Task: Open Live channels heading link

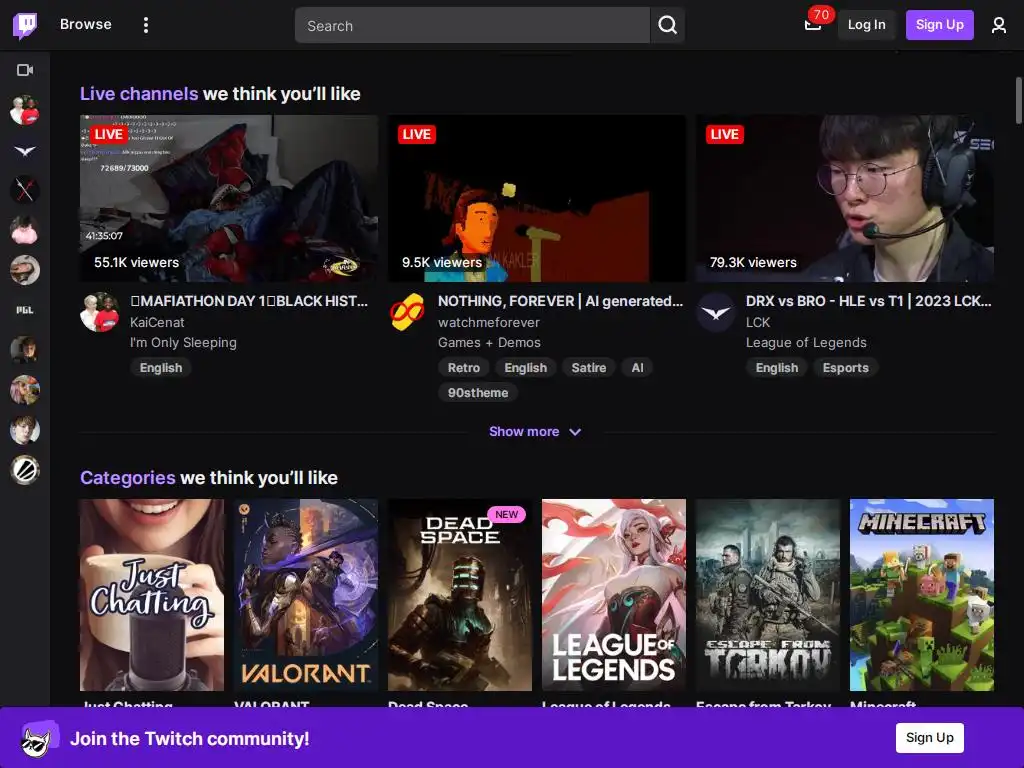Action: click(x=138, y=93)
